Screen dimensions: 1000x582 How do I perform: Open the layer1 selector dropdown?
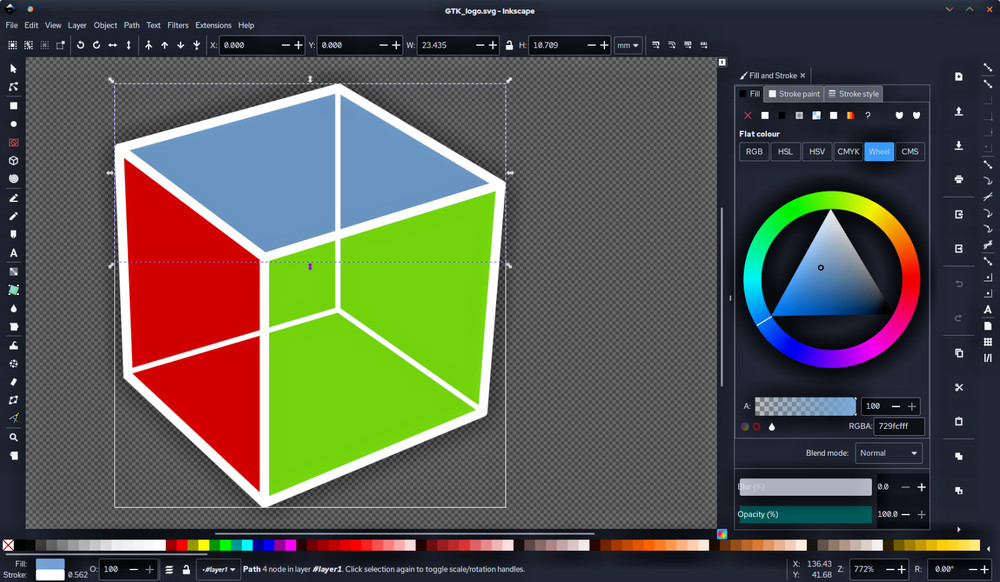pyautogui.click(x=218, y=569)
